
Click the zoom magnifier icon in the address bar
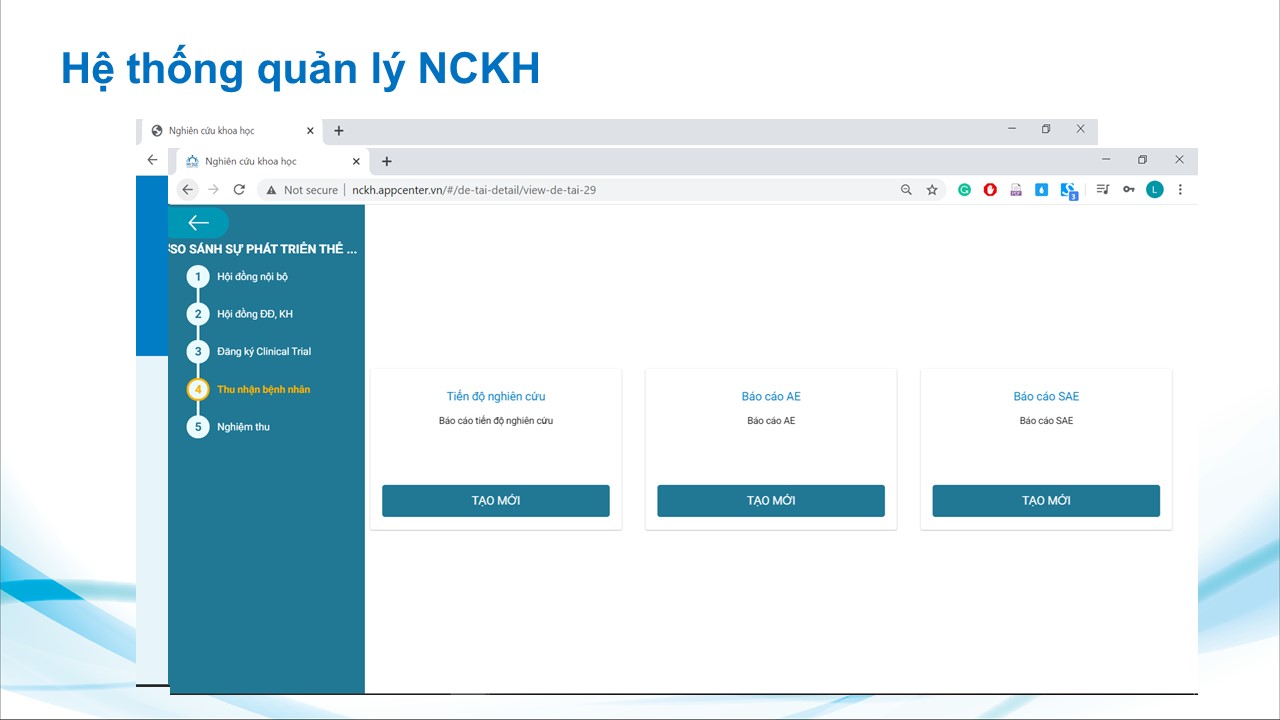[x=906, y=190]
